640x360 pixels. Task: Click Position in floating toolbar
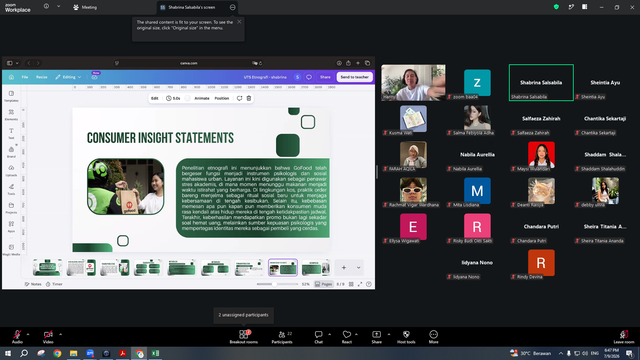point(222,98)
